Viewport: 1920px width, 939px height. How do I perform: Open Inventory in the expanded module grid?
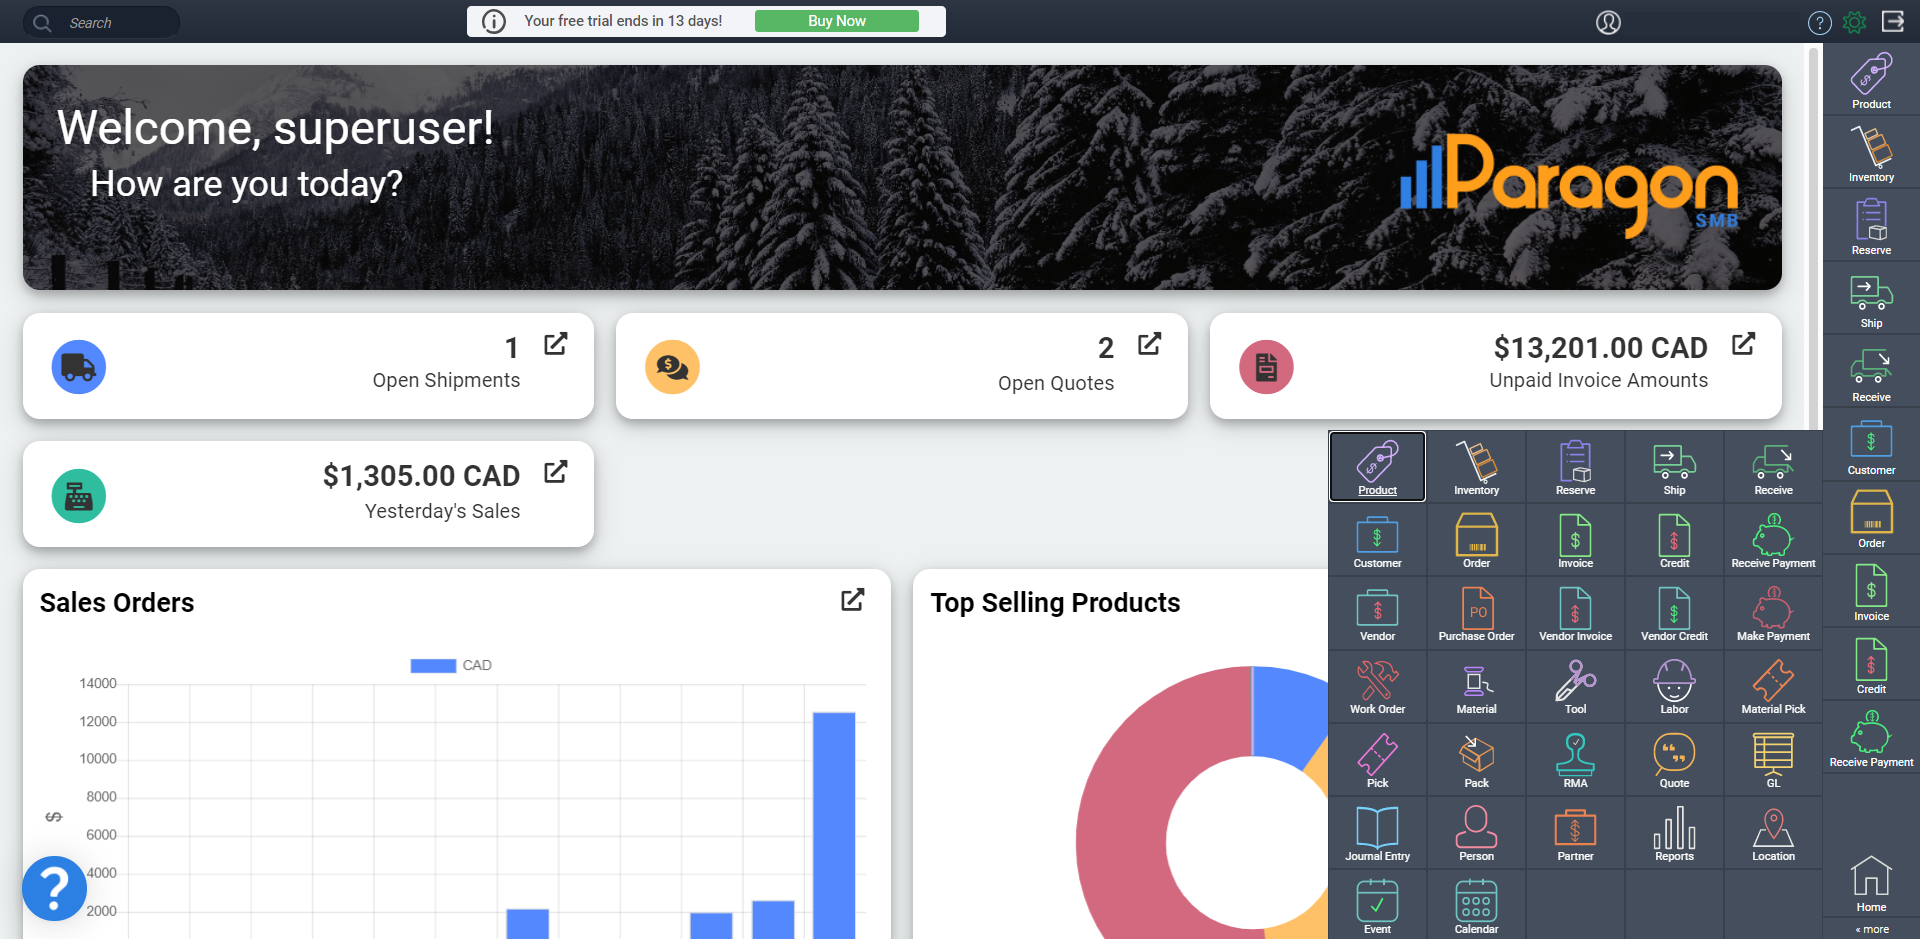(1476, 467)
